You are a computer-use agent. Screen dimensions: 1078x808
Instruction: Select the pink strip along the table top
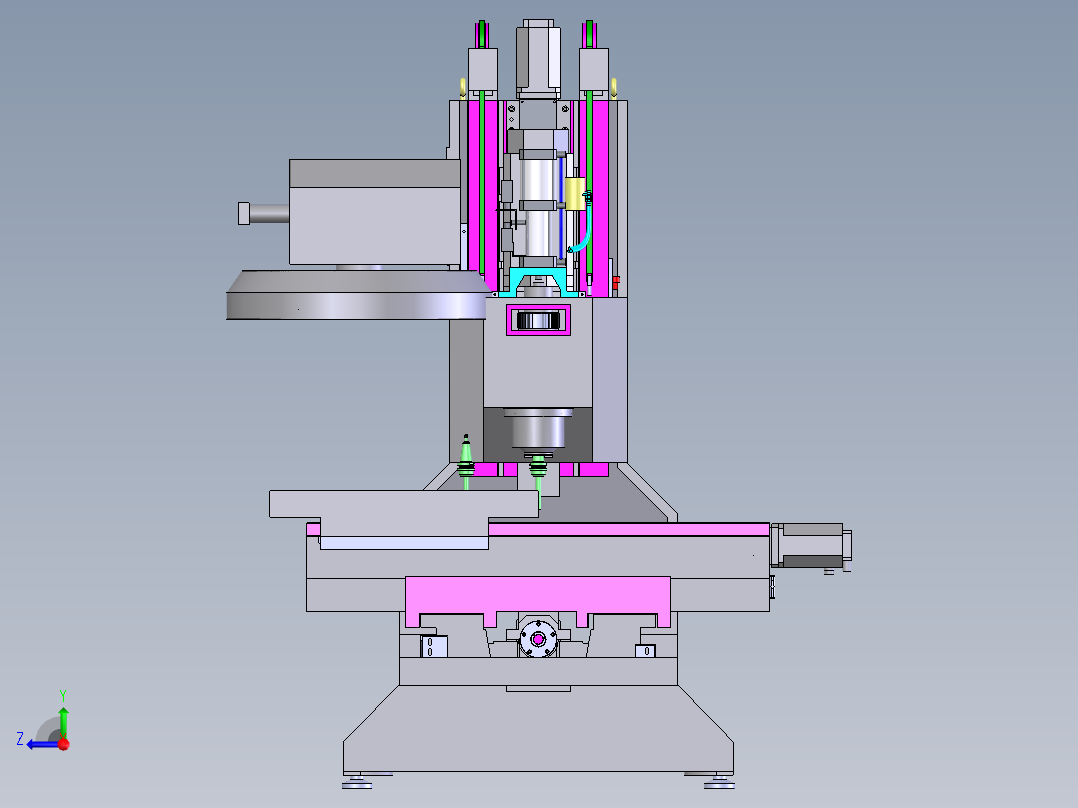click(x=628, y=529)
